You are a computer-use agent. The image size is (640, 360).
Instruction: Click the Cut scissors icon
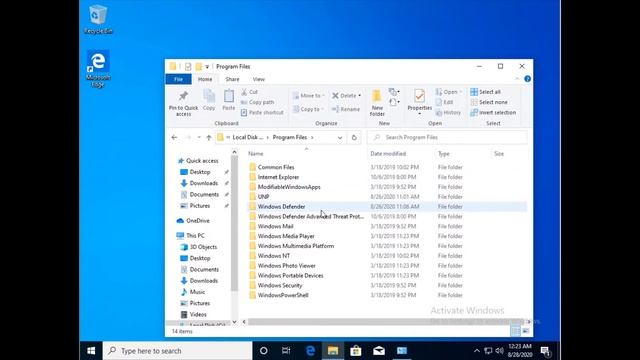(x=244, y=92)
